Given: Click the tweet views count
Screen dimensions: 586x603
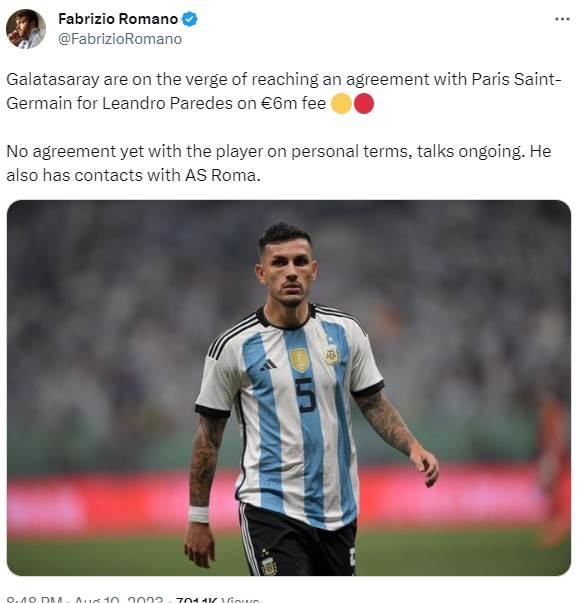Looking at the screenshot, I should [x=217, y=599].
